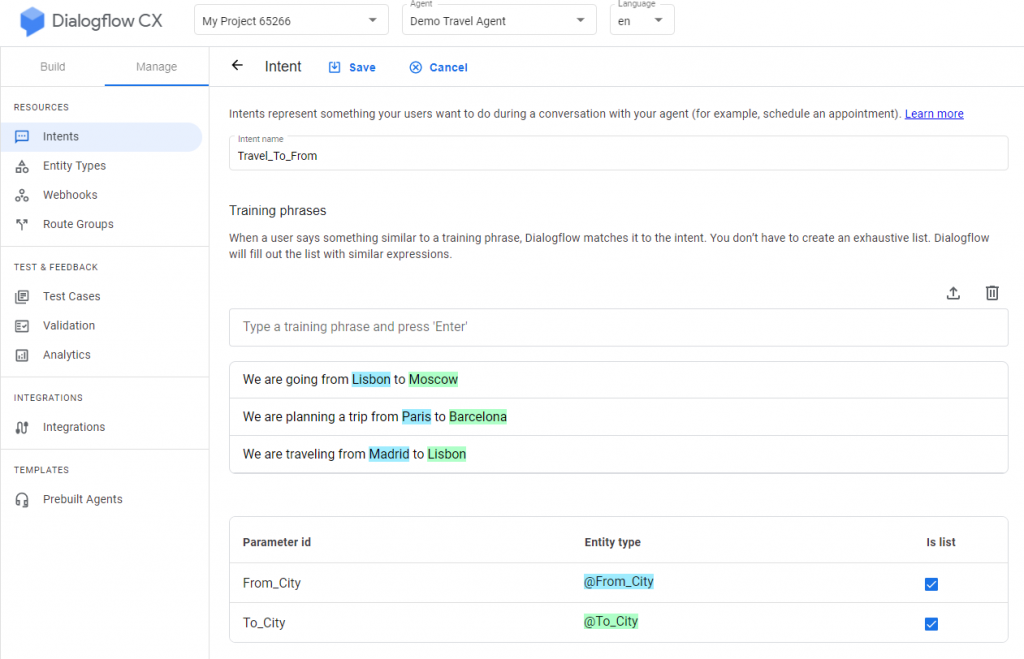Select the phrase about Paris to Barcelona
Image resolution: width=1024 pixels, height=659 pixels.
[x=618, y=417]
